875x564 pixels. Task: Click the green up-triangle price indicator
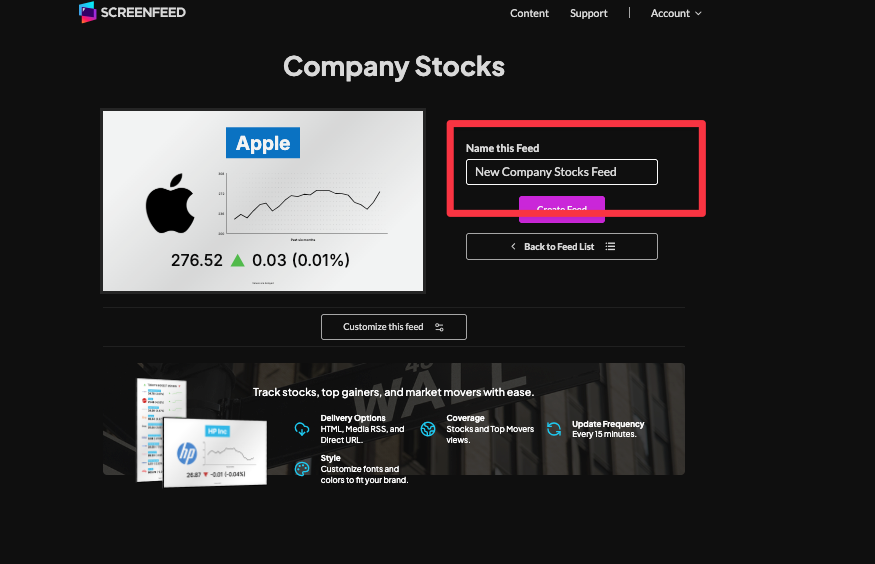pos(238,260)
